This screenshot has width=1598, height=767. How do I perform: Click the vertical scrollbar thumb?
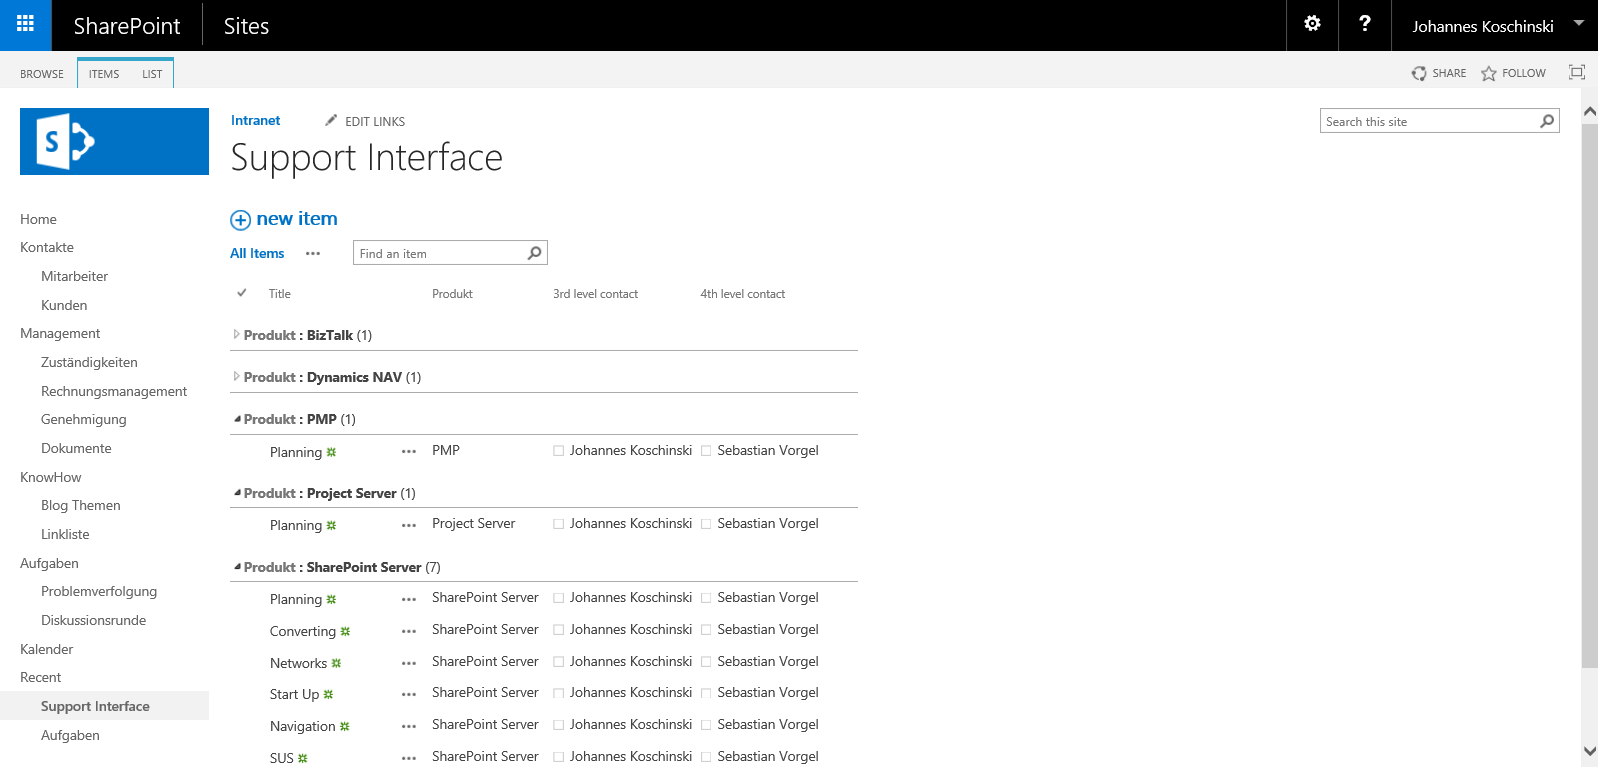tap(1589, 396)
